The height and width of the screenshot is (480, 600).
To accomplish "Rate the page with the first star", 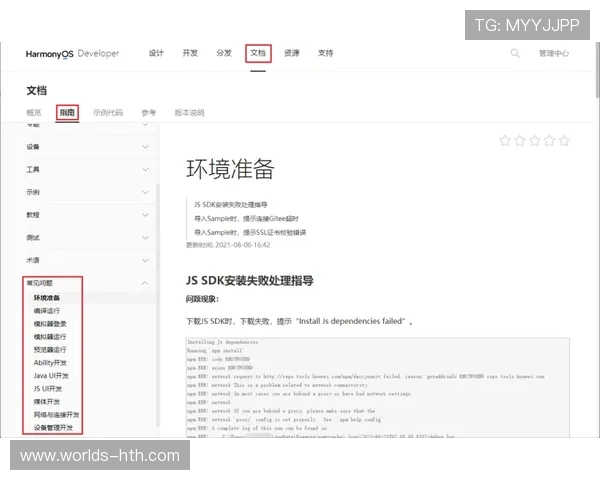I will [505, 140].
